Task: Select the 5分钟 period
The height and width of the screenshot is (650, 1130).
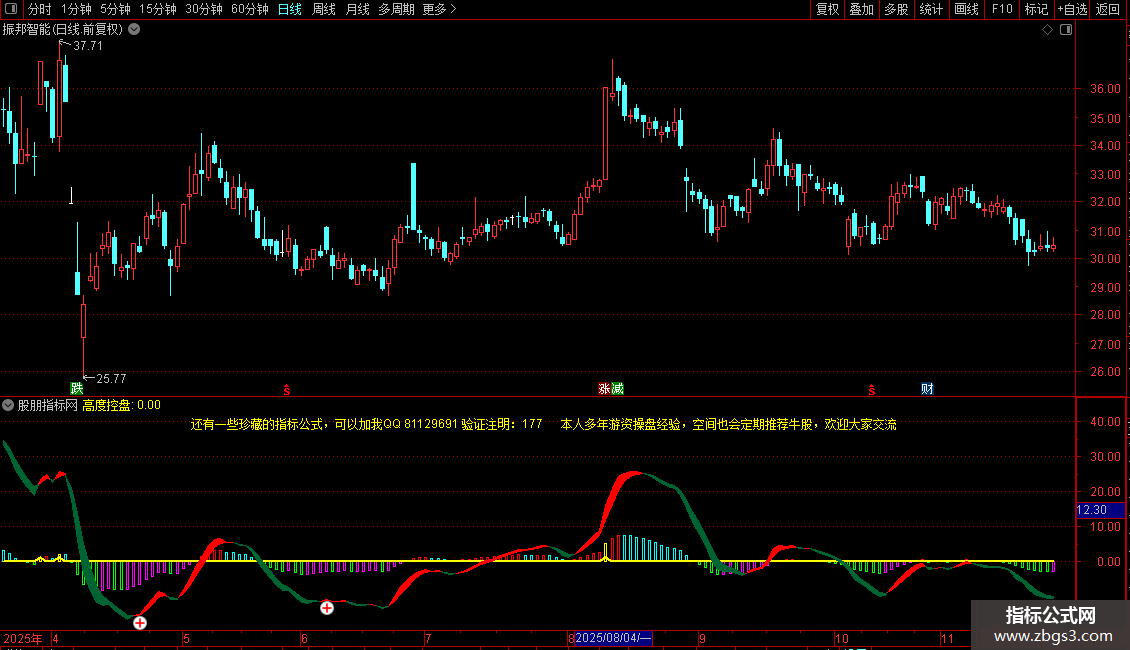Action: pyautogui.click(x=115, y=9)
